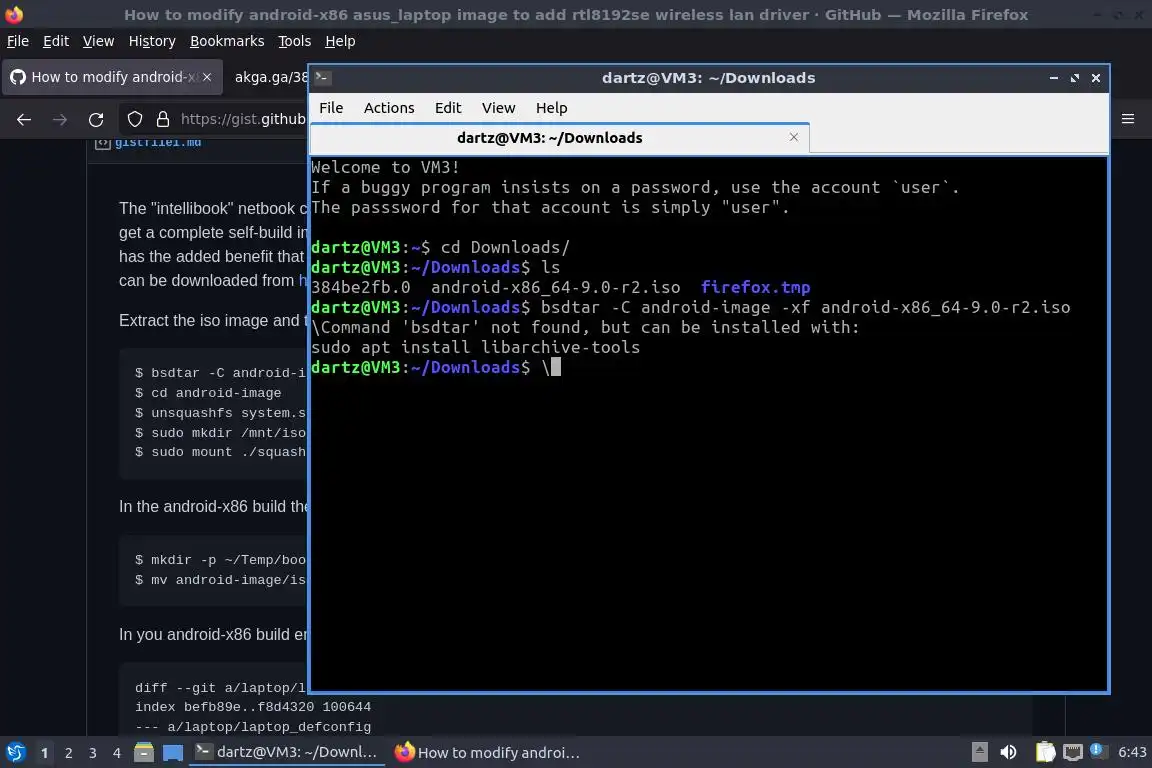Open the terminal View menu
Image resolution: width=1152 pixels, height=768 pixels.
[498, 108]
